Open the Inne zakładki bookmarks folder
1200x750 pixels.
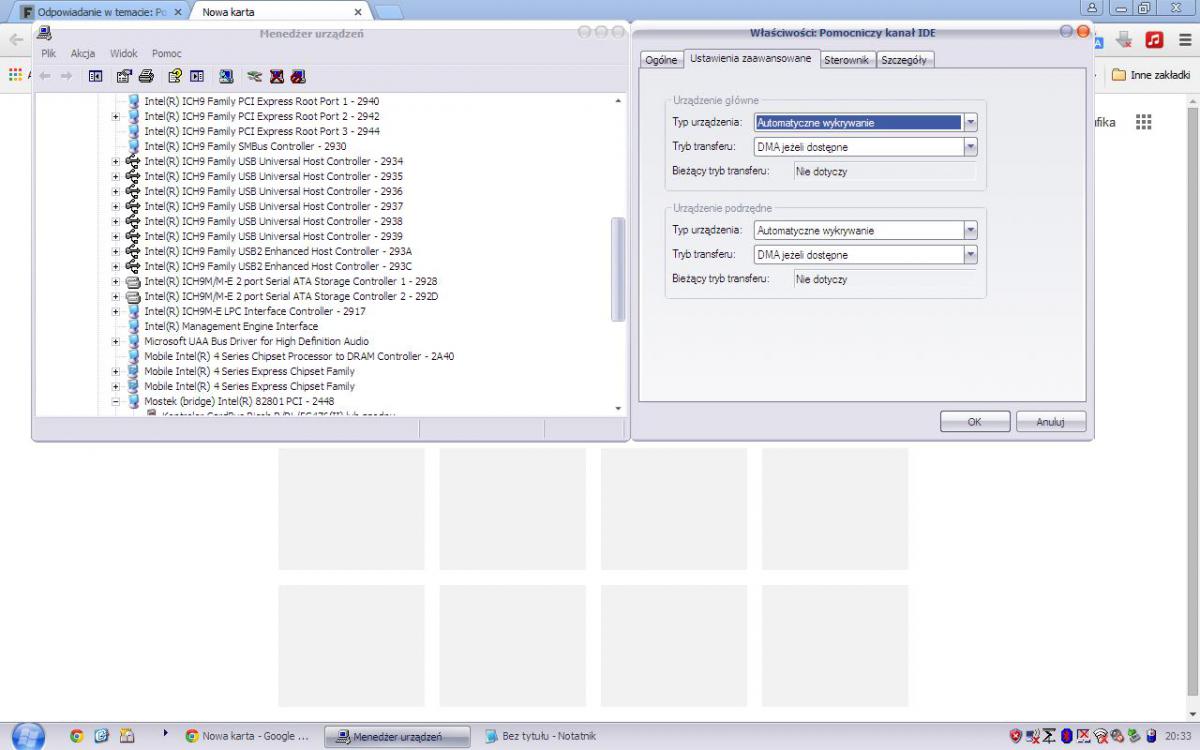1151,75
